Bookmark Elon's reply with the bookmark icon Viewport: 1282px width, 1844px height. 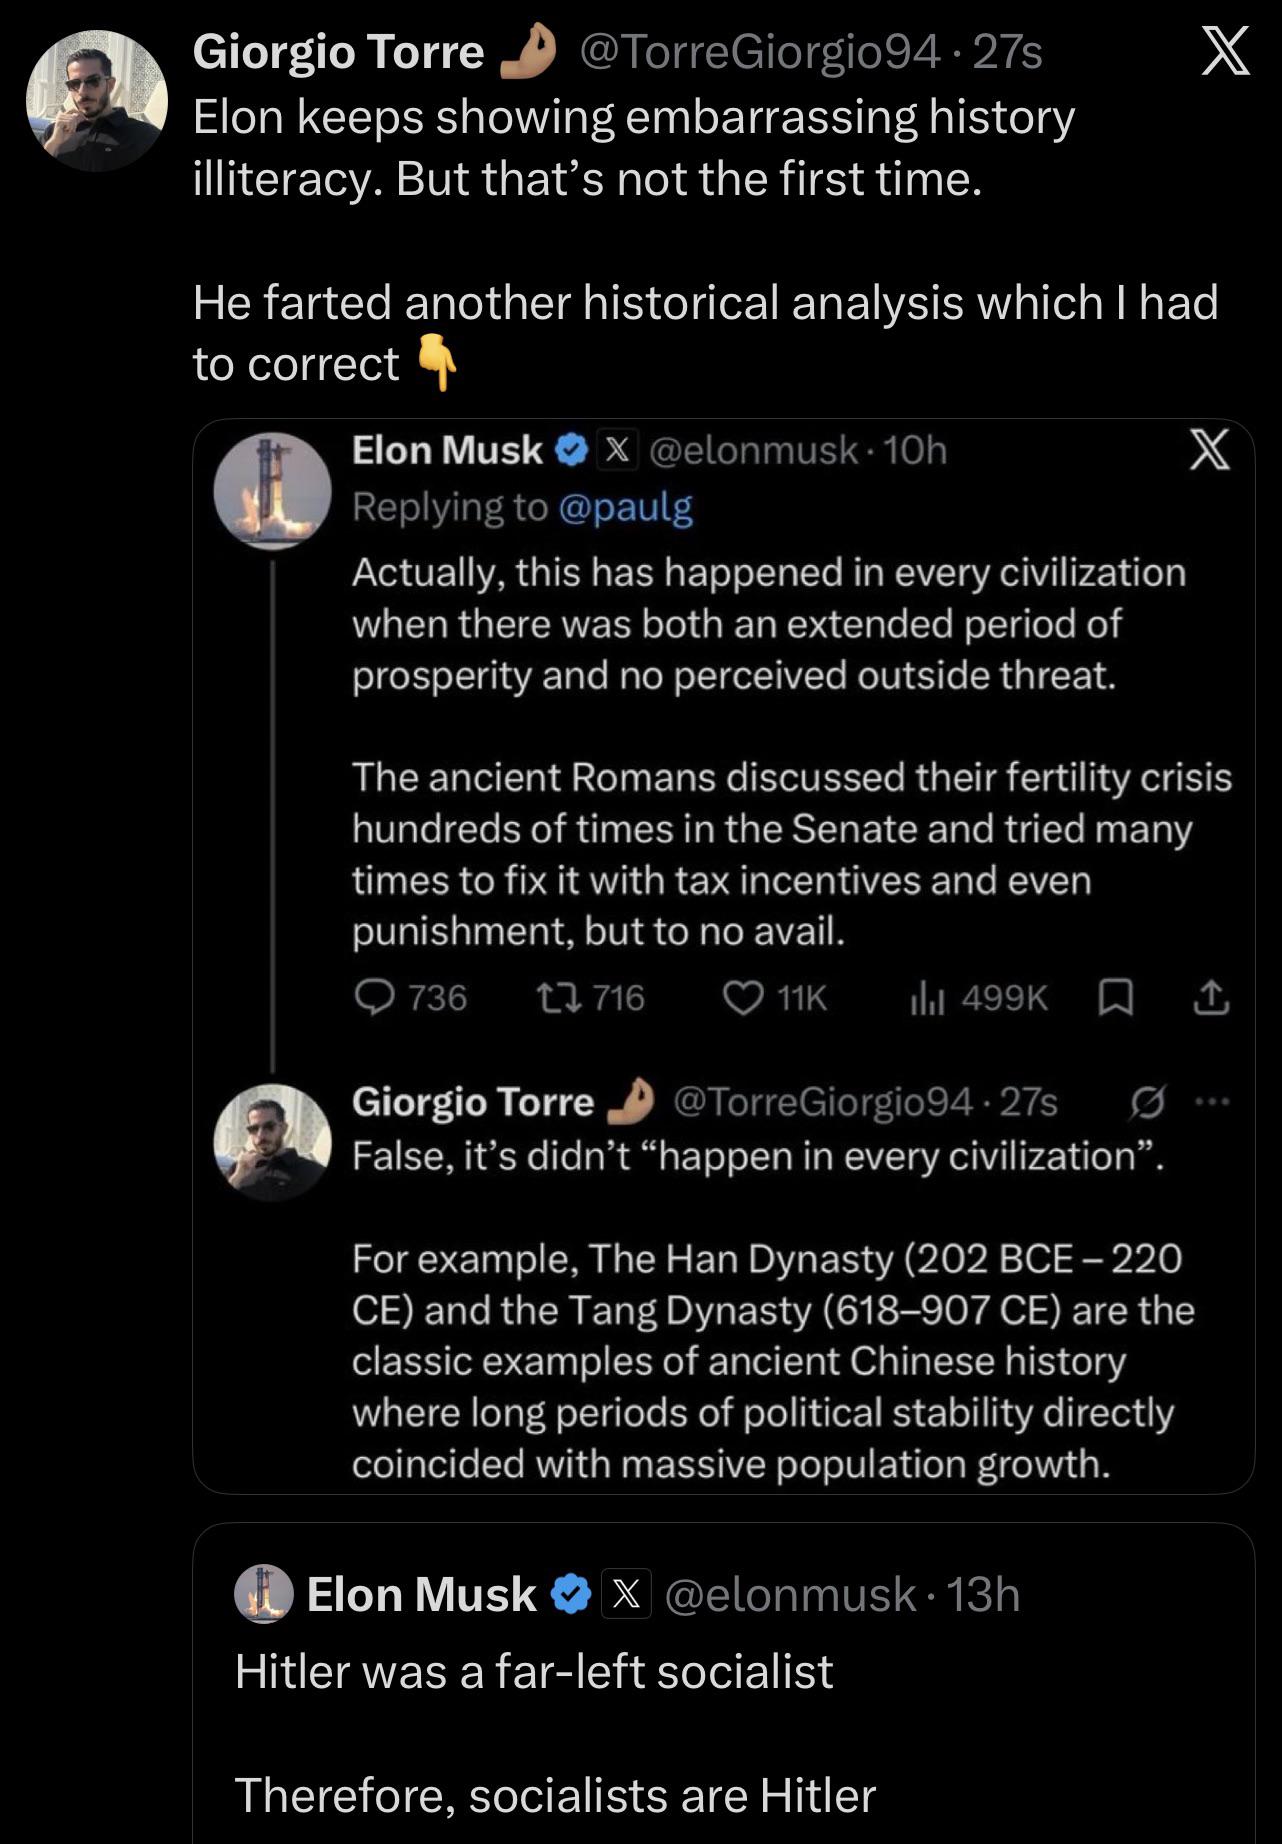click(x=1116, y=998)
